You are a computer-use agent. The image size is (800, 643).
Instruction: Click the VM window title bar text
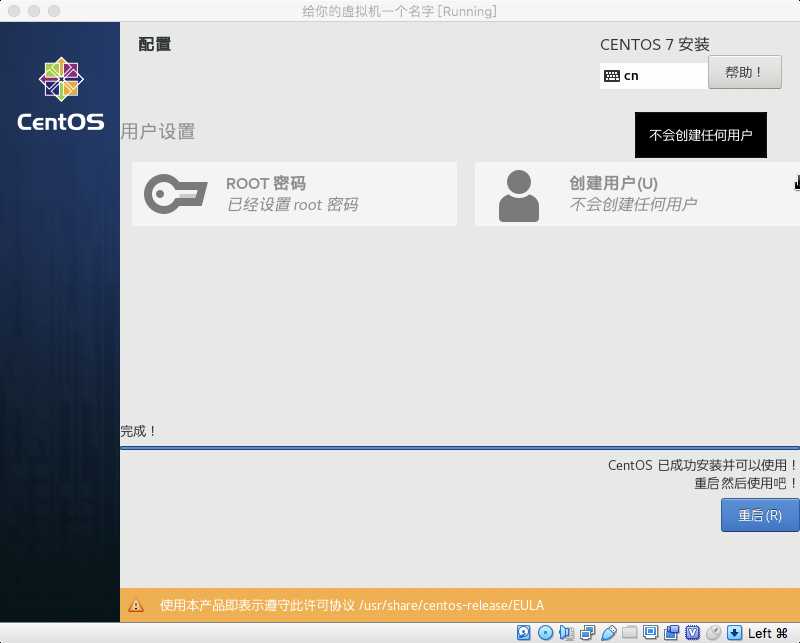399,11
